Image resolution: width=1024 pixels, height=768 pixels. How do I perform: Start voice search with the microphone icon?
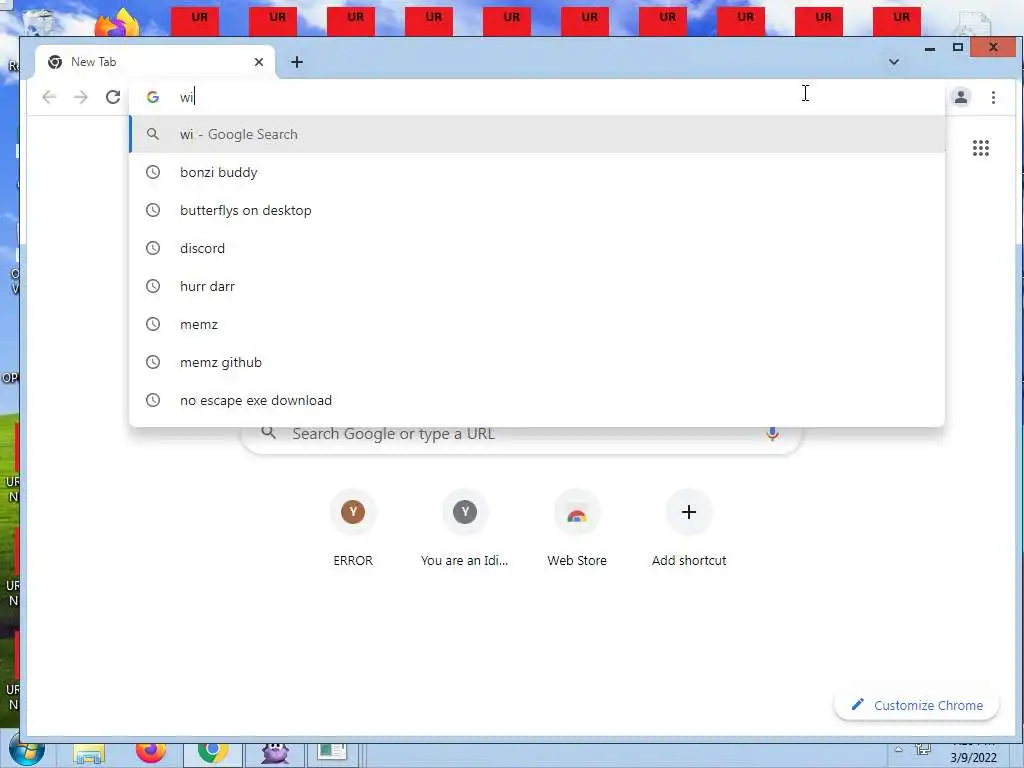pyautogui.click(x=773, y=434)
